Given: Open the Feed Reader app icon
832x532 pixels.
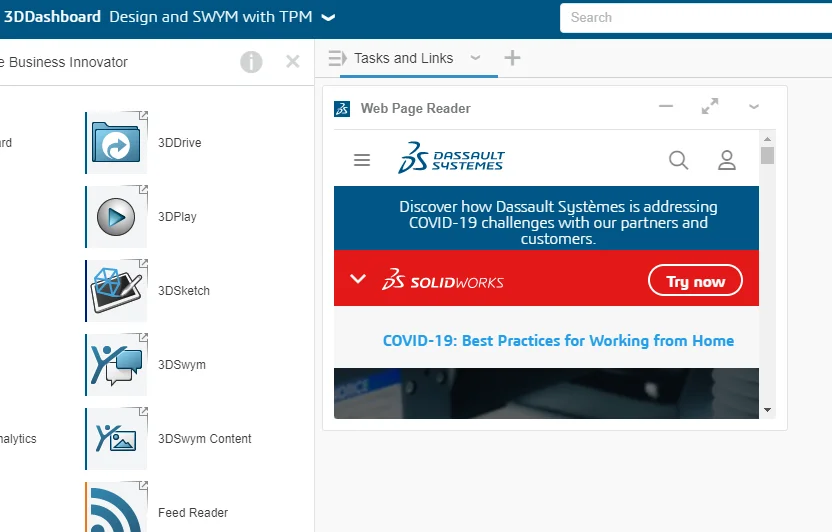Looking at the screenshot, I should coord(117,507).
